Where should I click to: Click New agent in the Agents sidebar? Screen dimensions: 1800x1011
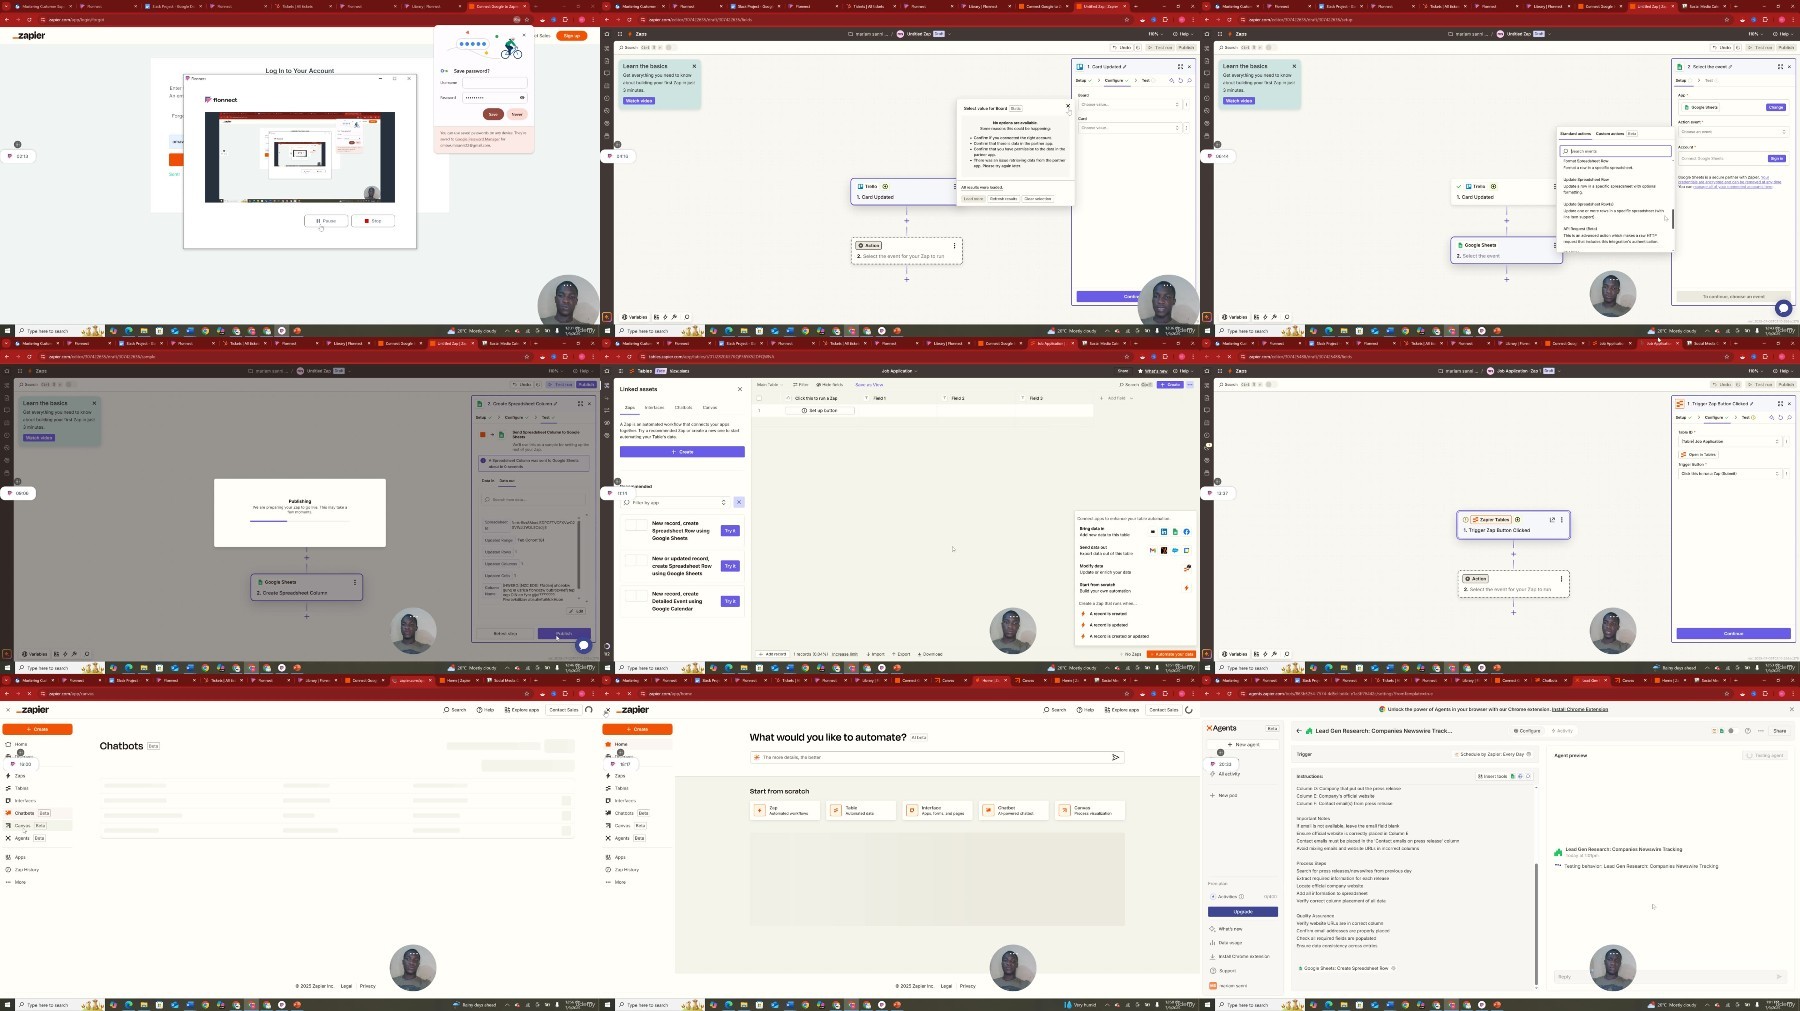(x=1243, y=744)
